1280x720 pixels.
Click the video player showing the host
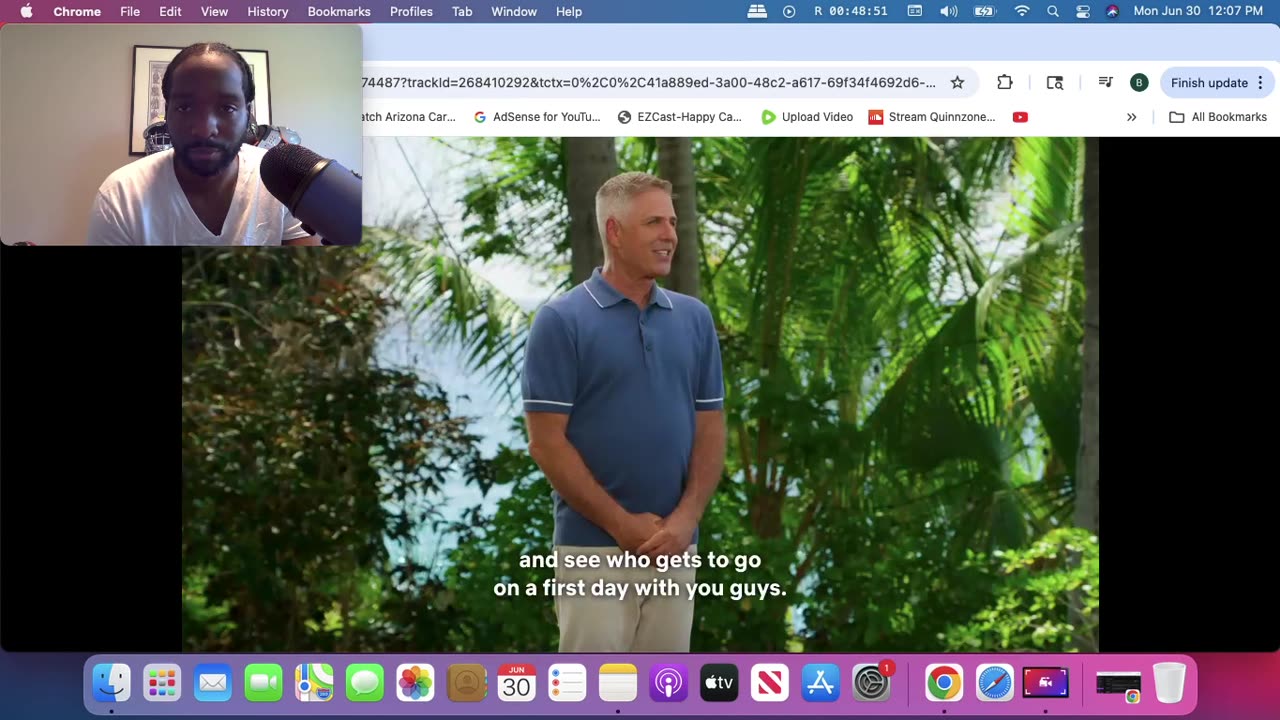pyautogui.click(x=640, y=394)
